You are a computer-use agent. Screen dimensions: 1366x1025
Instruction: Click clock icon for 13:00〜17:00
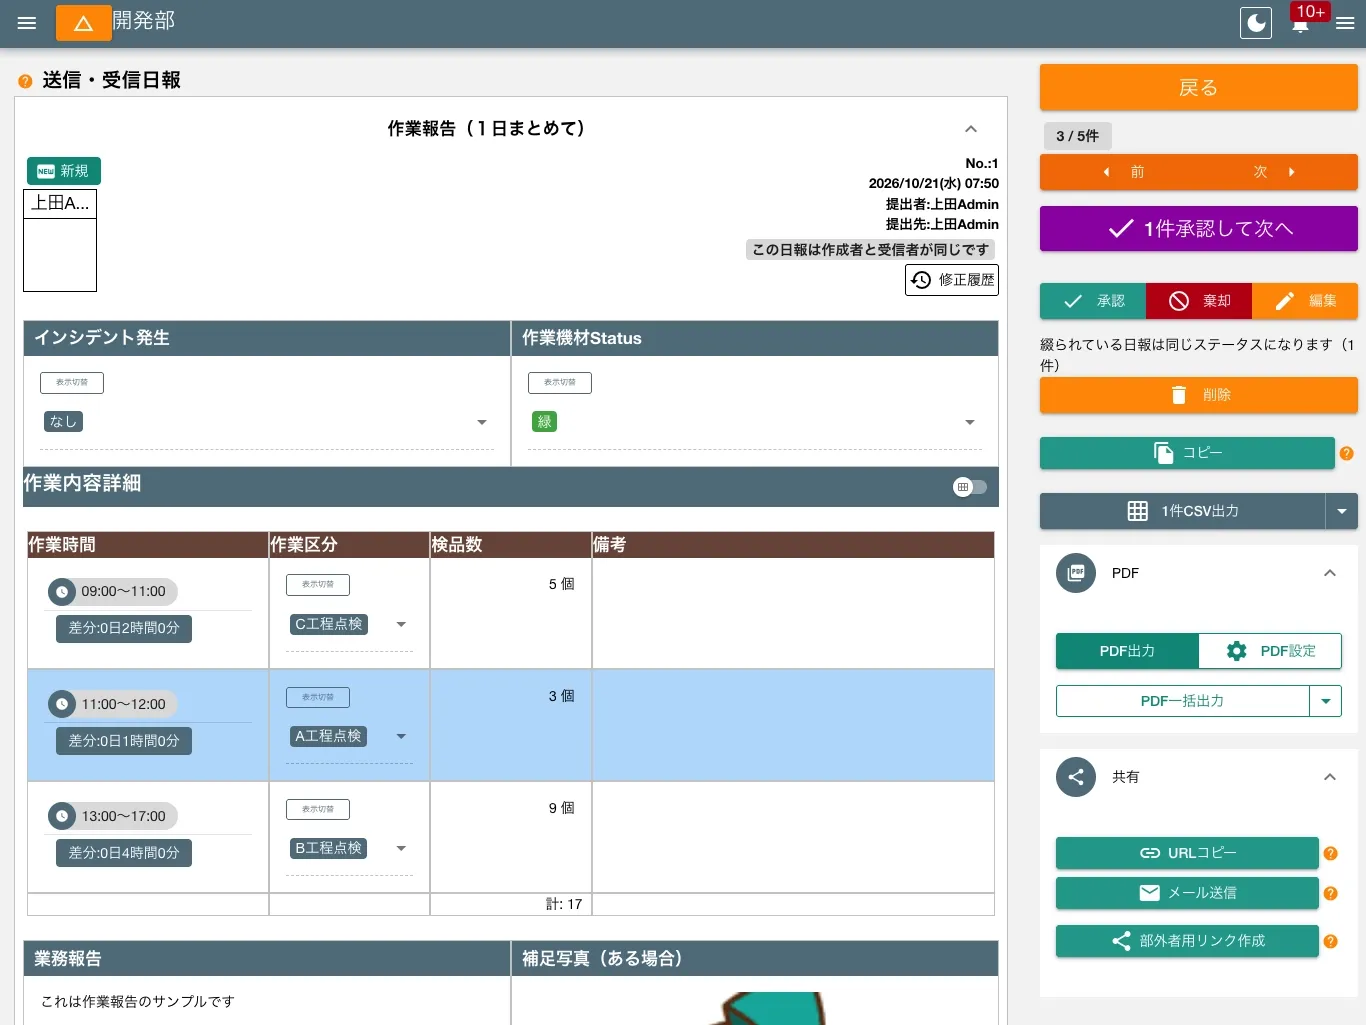(62, 816)
